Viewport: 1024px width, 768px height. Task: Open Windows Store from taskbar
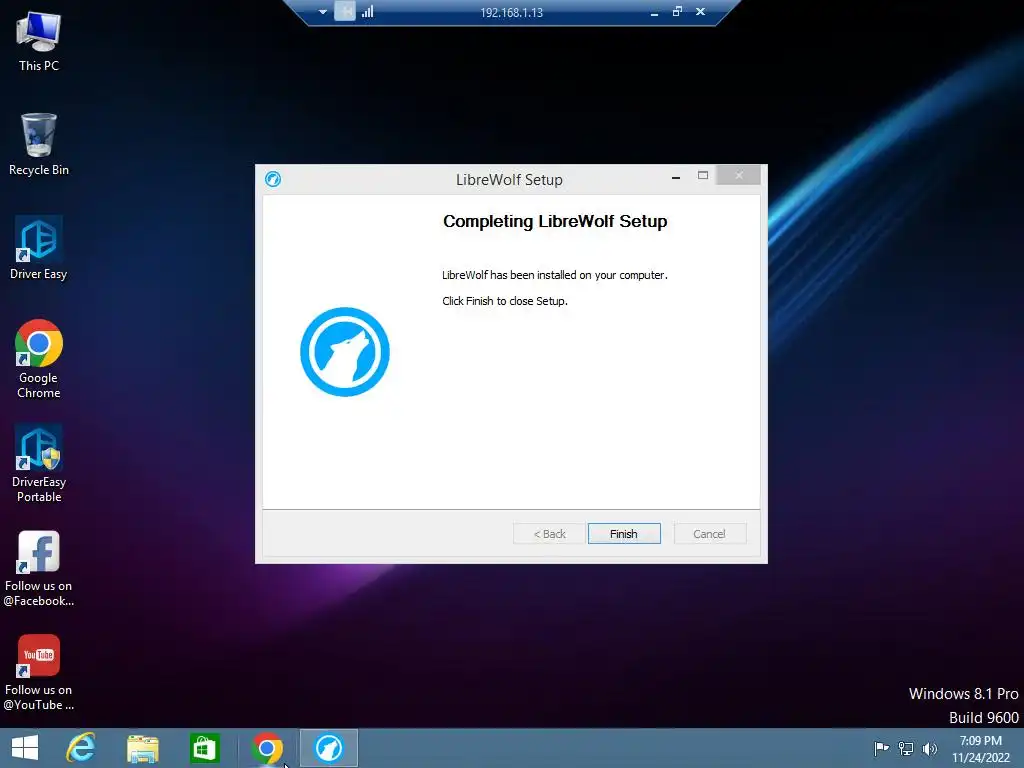[x=204, y=748]
